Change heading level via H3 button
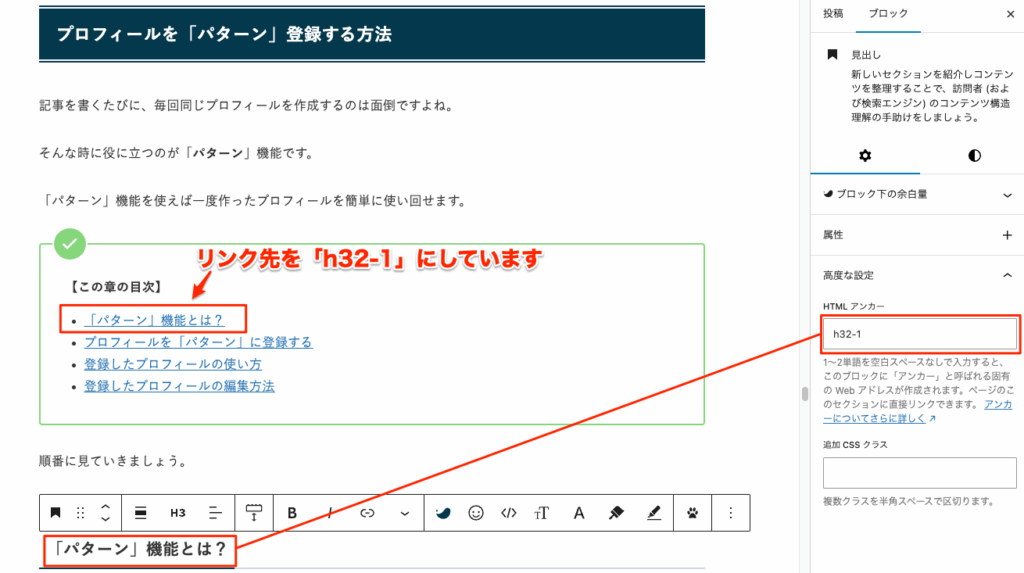Viewport: 1024px width, 573px height. click(x=178, y=513)
